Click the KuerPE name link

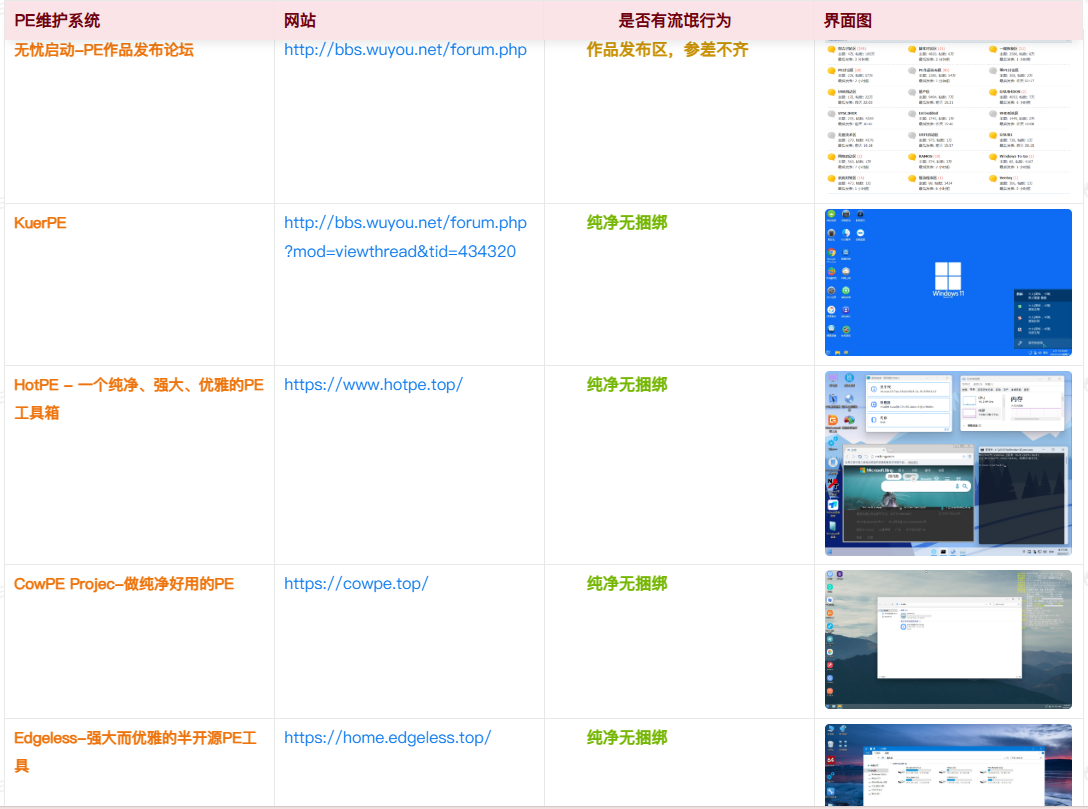(x=40, y=223)
